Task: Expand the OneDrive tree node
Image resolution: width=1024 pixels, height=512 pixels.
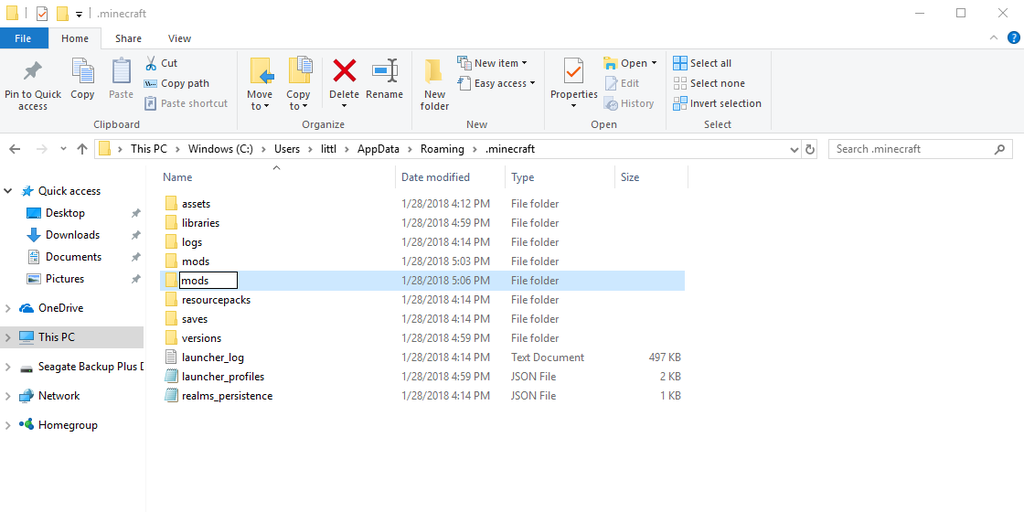Action: click(x=9, y=308)
